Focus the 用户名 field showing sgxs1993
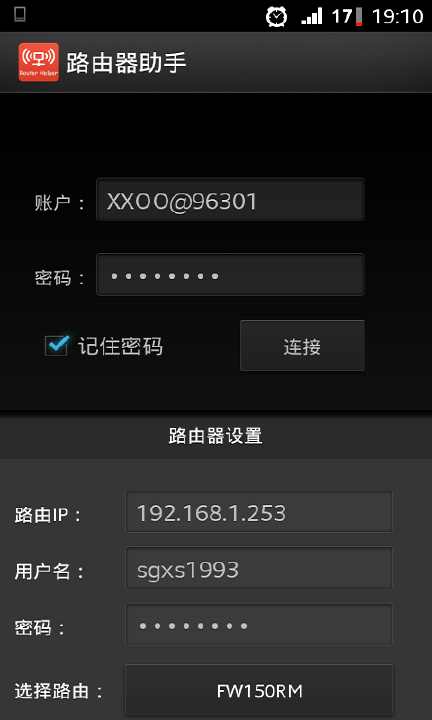Viewport: 432px width, 720px height. click(x=259, y=568)
